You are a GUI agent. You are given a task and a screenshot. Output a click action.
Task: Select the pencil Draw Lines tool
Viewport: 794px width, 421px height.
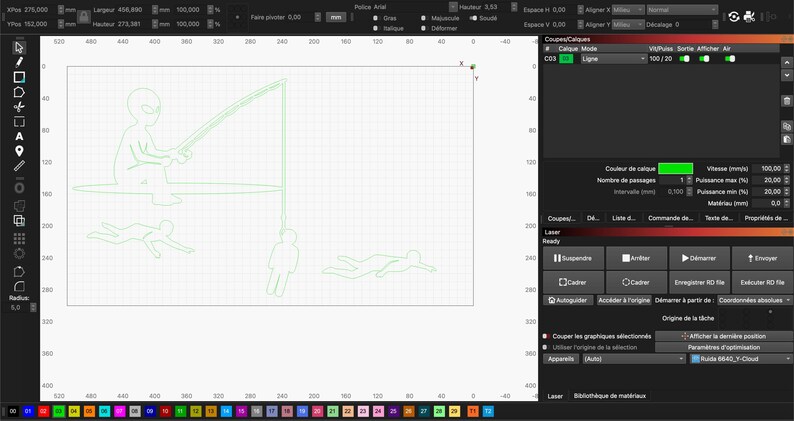click(x=19, y=62)
